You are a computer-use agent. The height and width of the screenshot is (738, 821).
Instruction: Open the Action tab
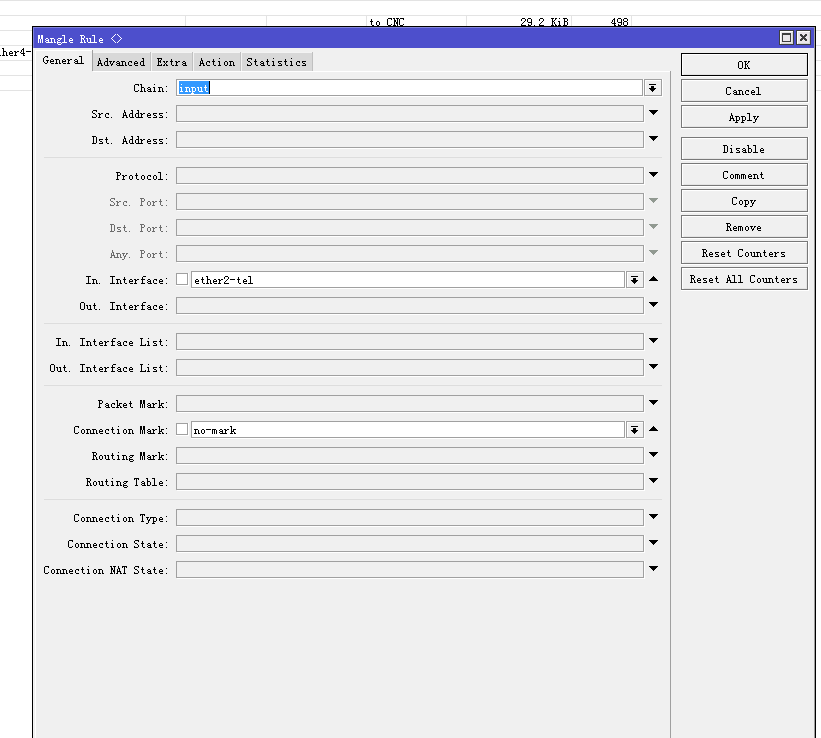(217, 62)
